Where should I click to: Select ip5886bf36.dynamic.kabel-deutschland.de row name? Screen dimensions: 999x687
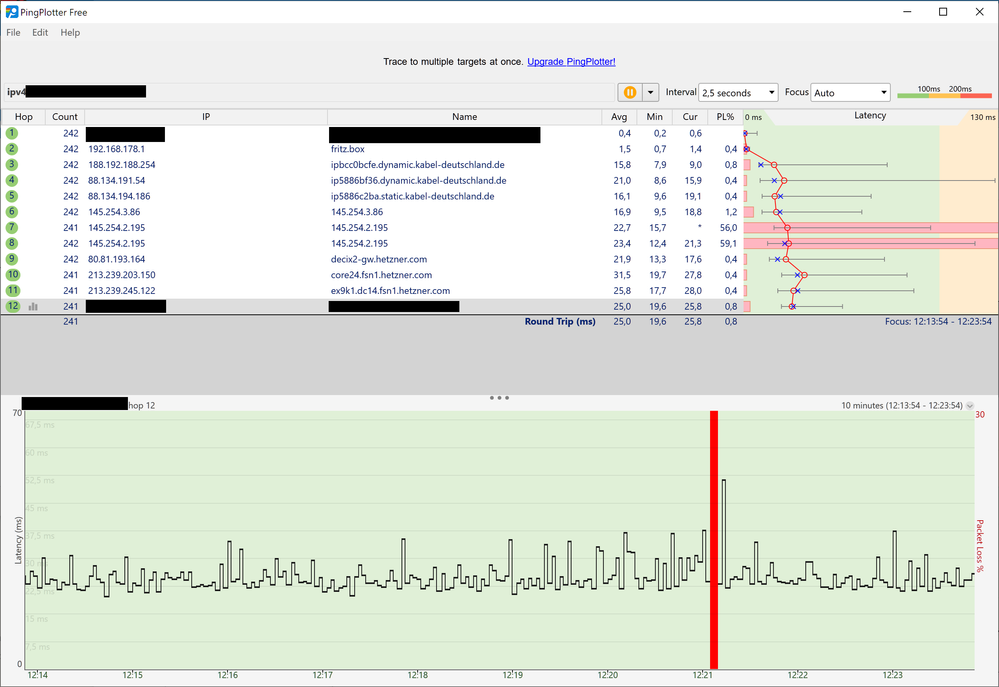pyautogui.click(x=419, y=180)
